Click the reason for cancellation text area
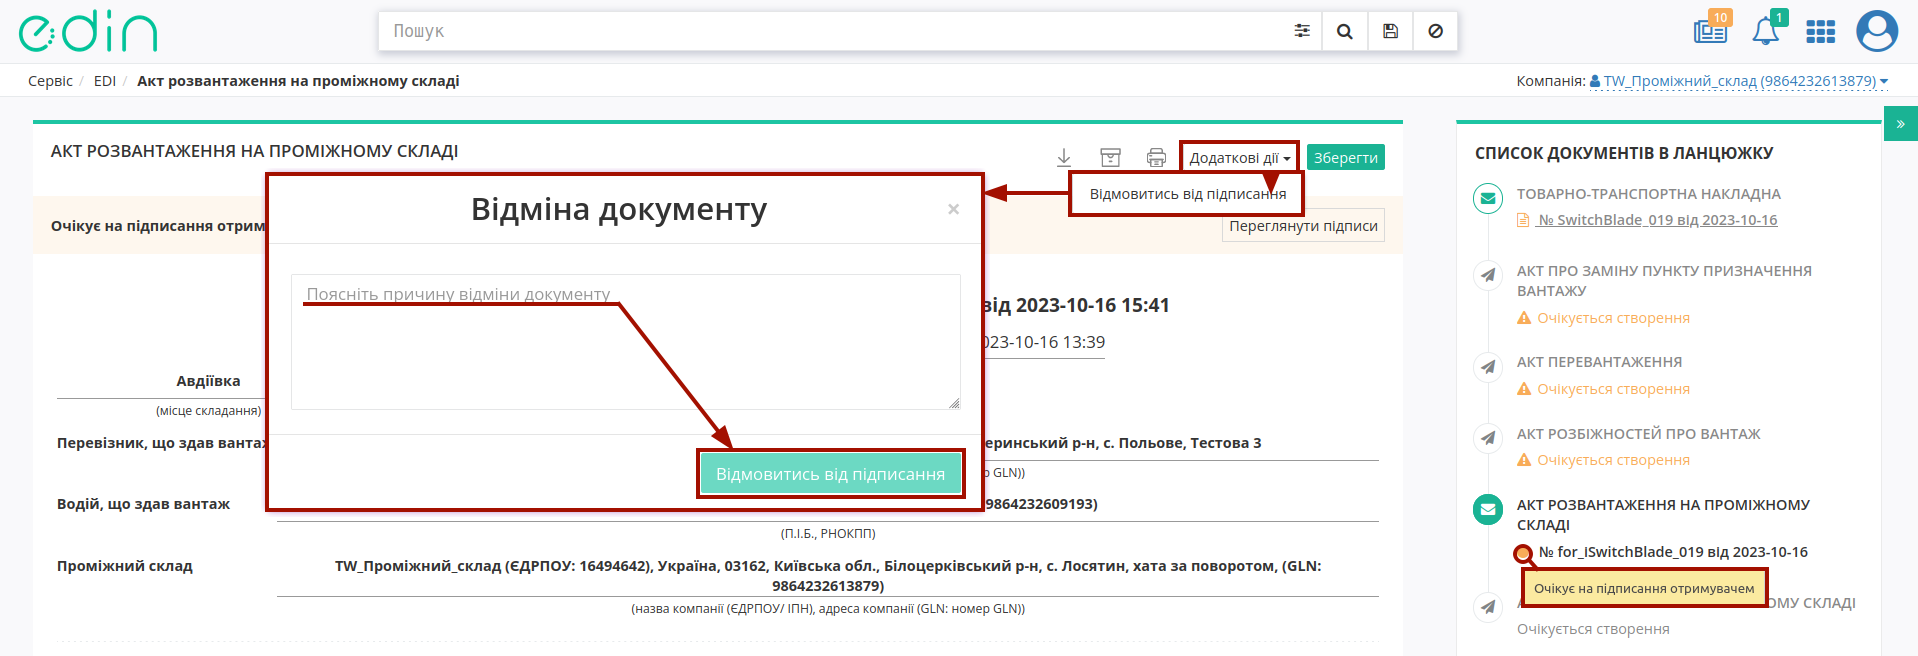 pos(626,342)
